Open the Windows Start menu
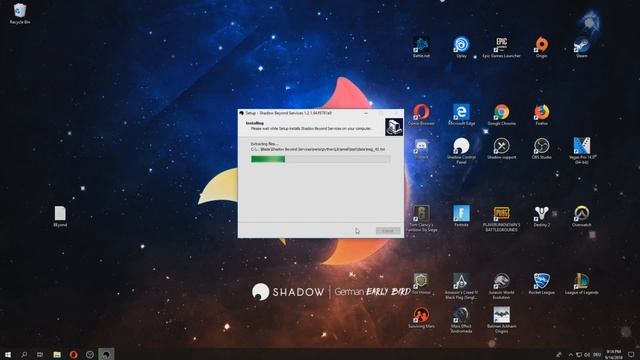 pyautogui.click(x=8, y=354)
